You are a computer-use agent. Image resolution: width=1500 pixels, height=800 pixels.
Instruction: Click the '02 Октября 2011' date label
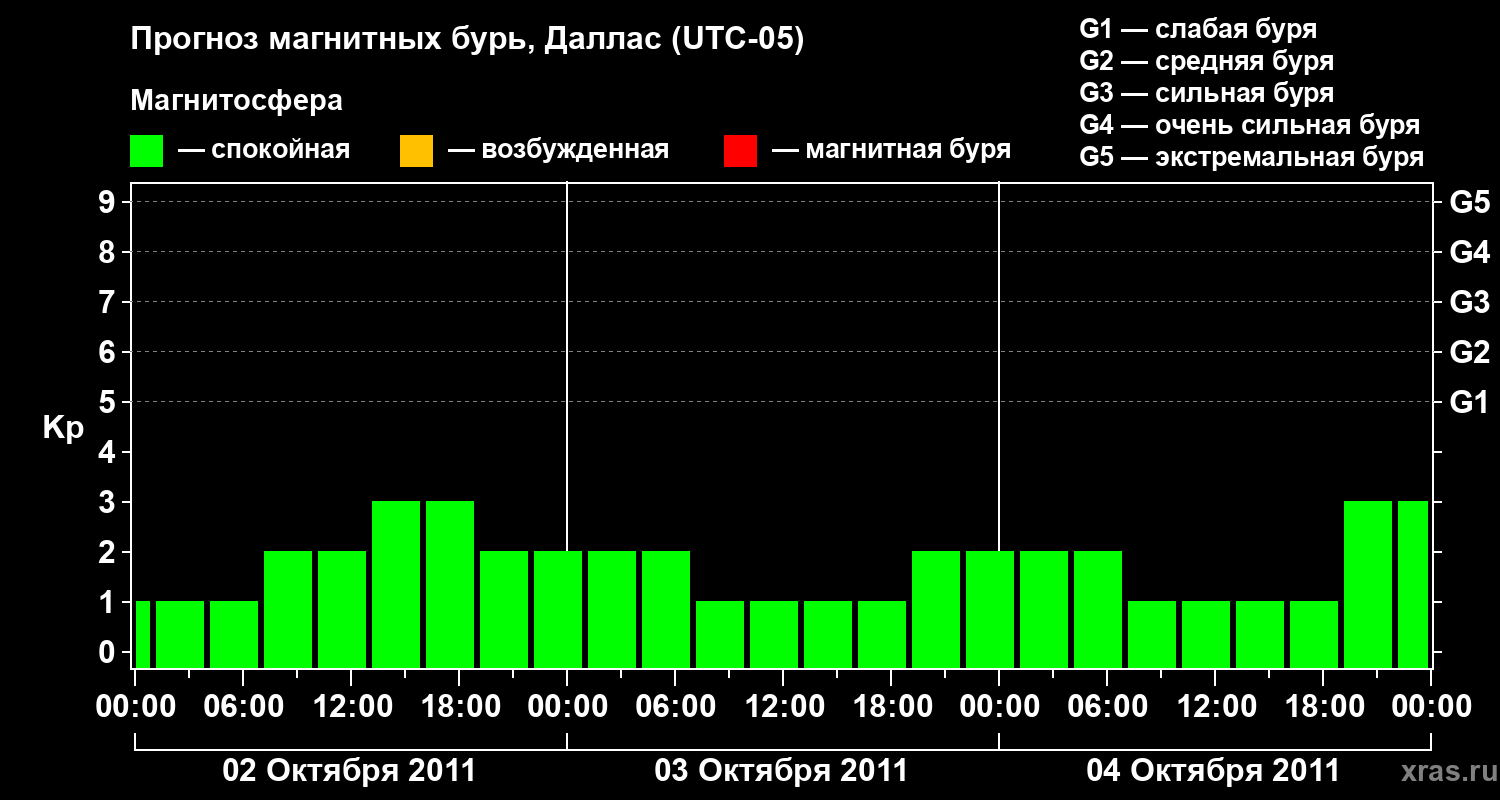[x=349, y=771]
